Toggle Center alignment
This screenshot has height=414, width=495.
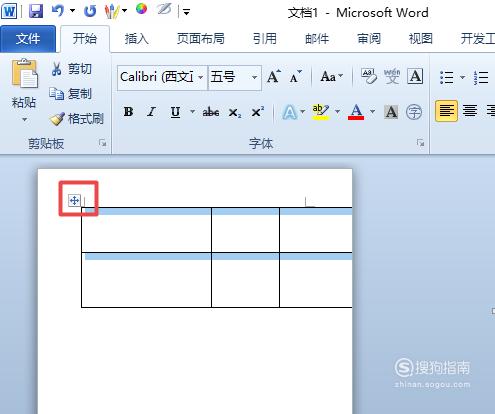click(x=470, y=111)
